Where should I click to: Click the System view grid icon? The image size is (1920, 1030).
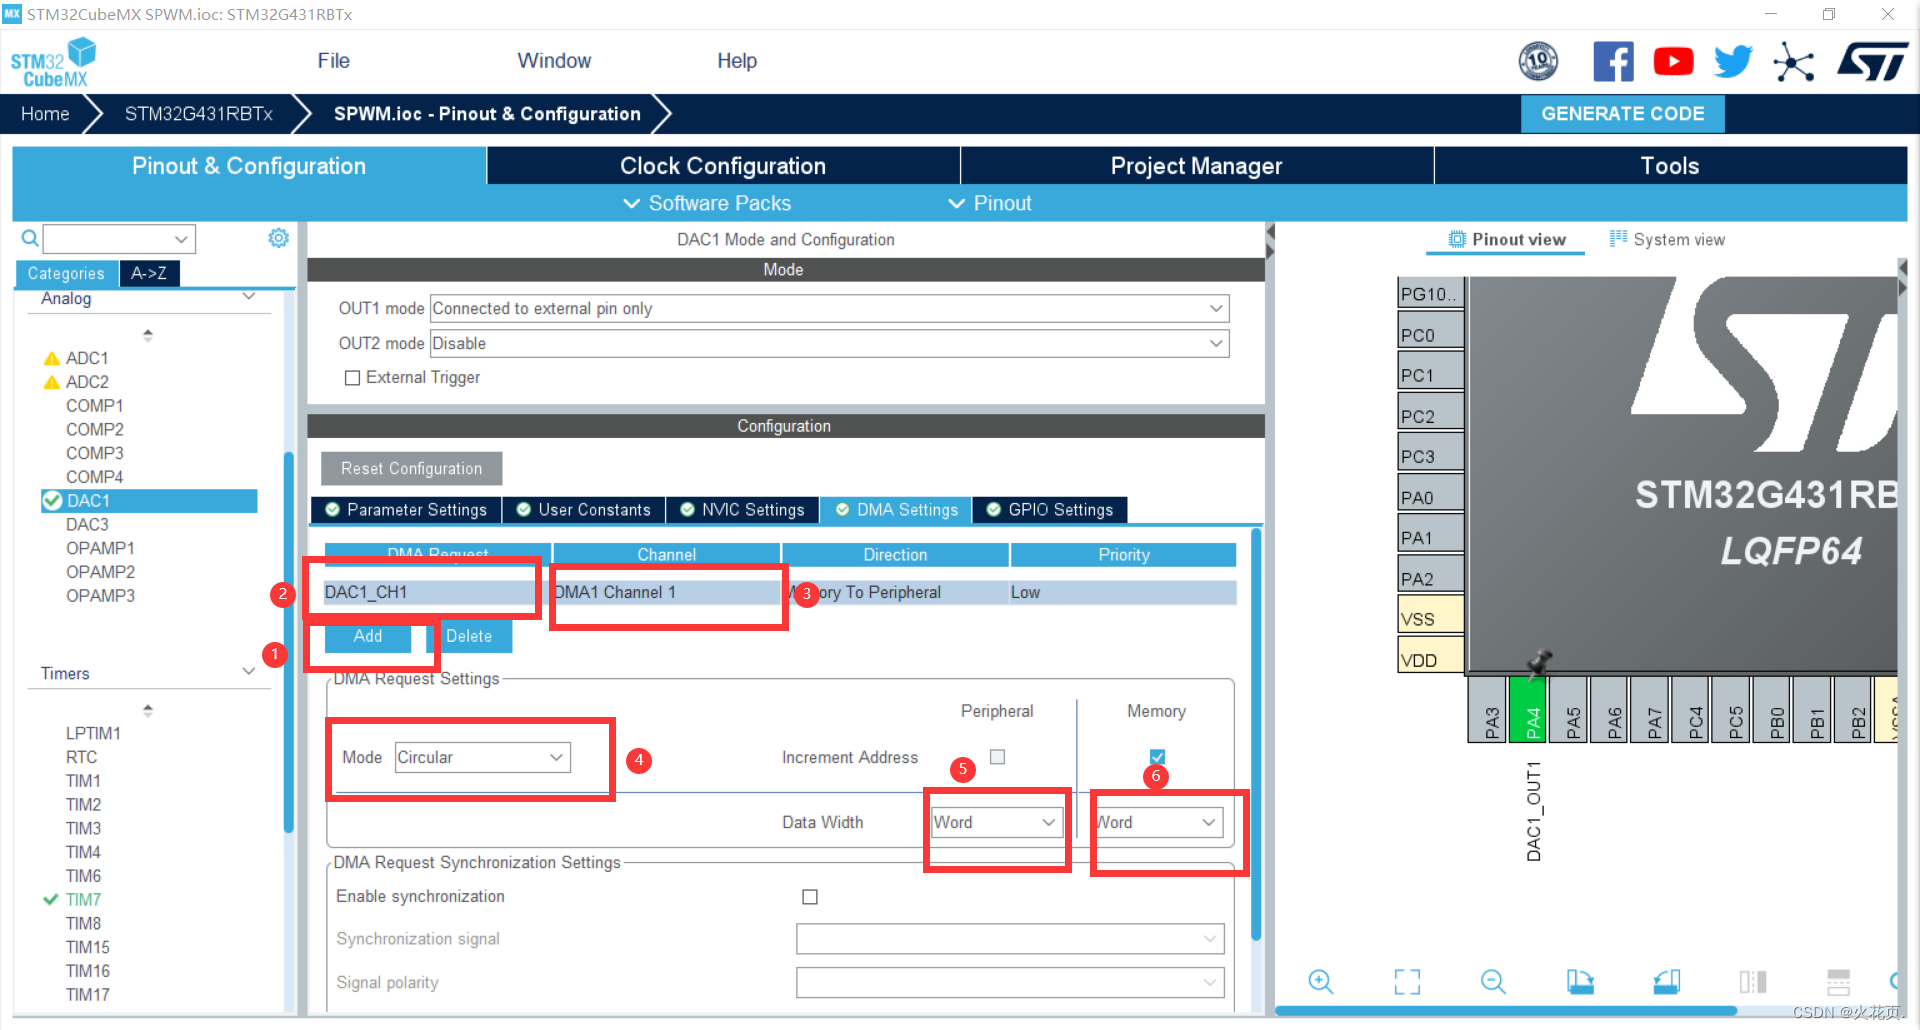click(x=1618, y=238)
